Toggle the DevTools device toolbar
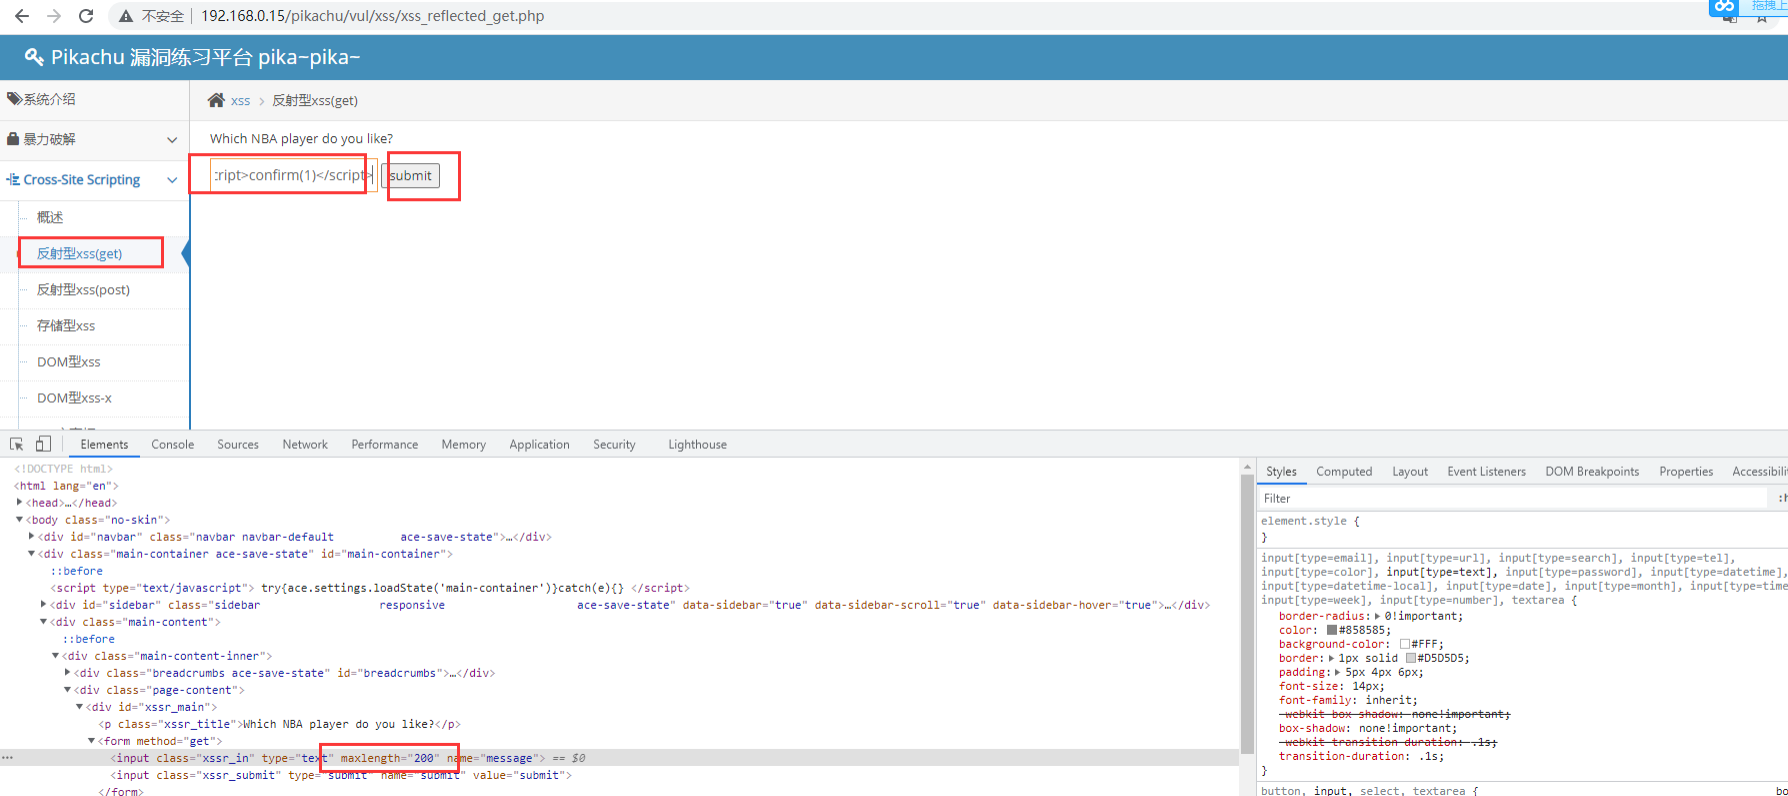This screenshot has width=1788, height=796. (x=43, y=444)
